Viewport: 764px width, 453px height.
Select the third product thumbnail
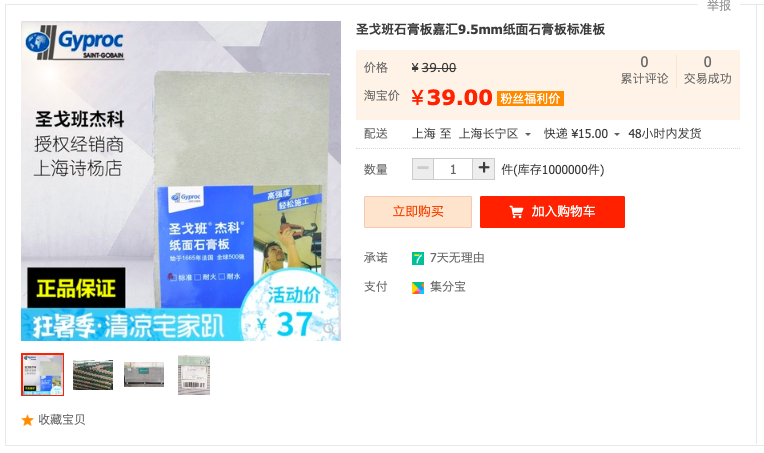click(x=144, y=375)
